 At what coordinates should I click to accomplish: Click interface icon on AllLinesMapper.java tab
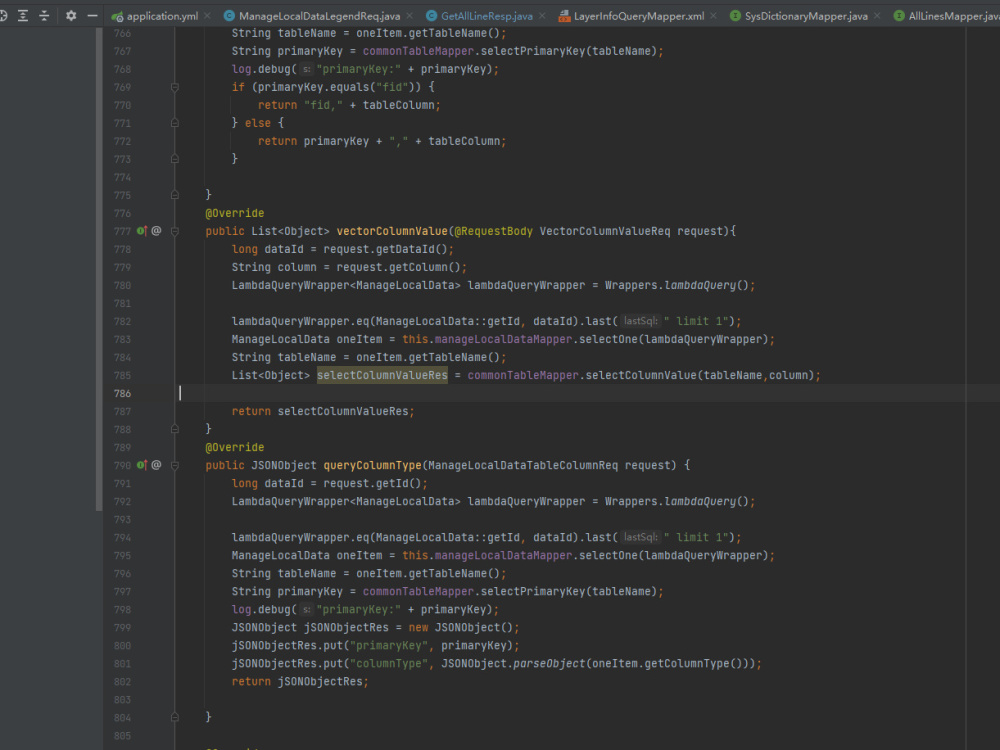click(x=899, y=16)
